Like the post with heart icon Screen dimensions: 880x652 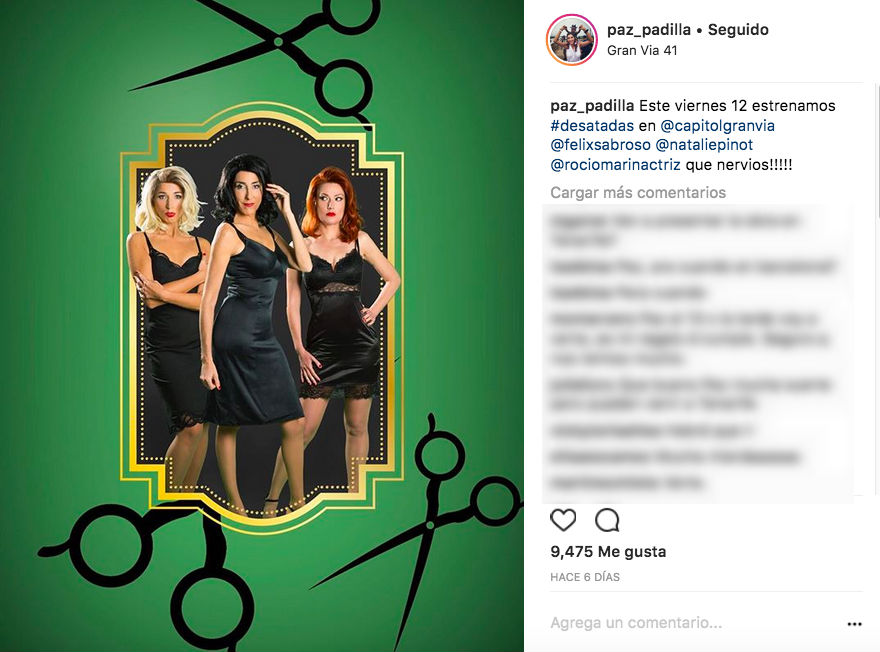point(563,520)
